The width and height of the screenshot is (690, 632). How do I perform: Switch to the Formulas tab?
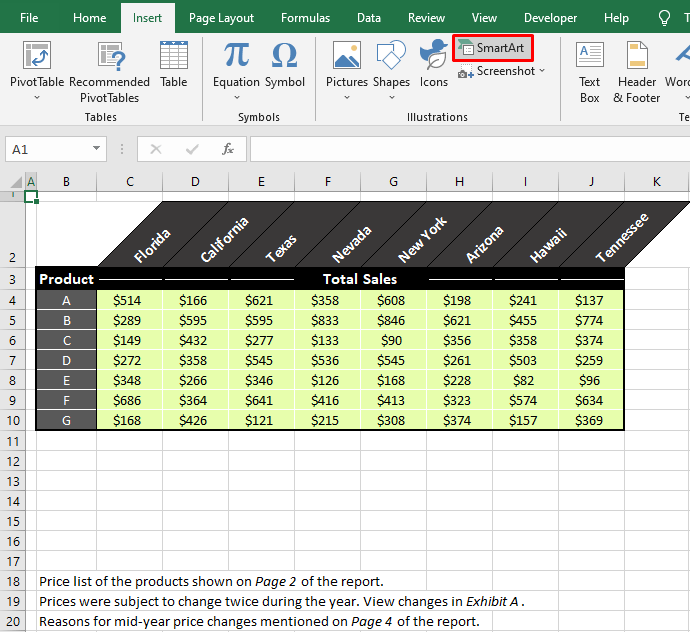(x=305, y=18)
